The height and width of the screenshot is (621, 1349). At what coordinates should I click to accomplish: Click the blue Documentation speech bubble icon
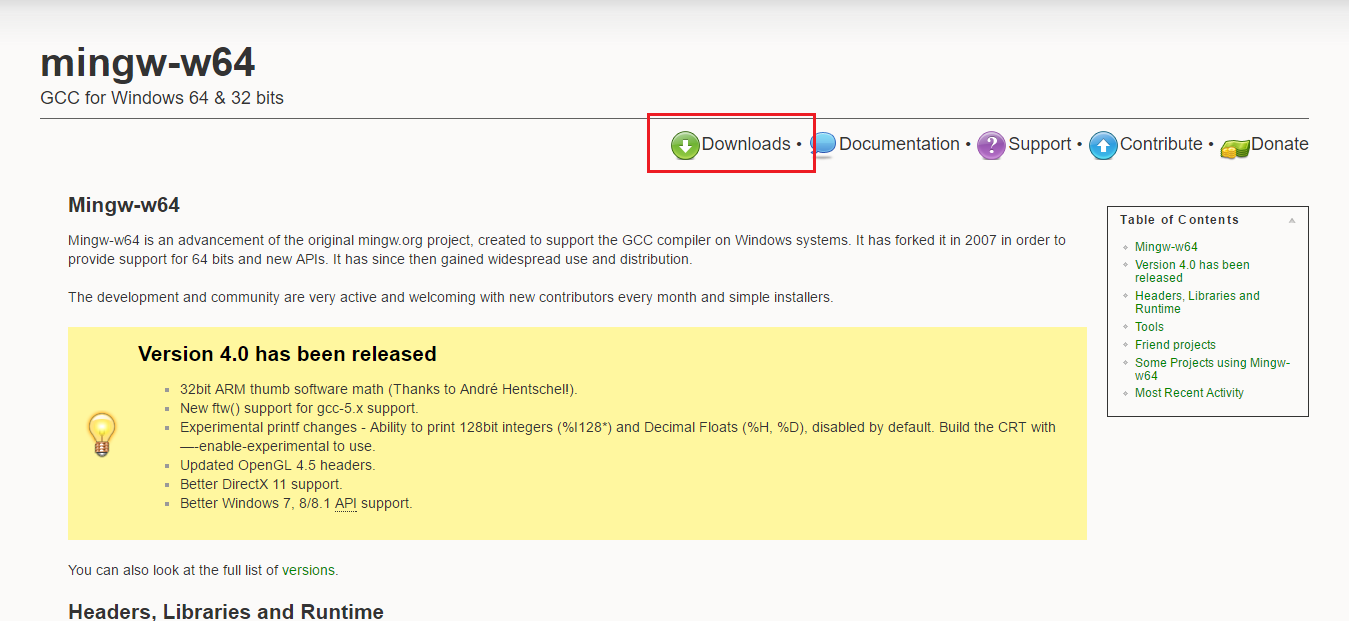coord(823,146)
